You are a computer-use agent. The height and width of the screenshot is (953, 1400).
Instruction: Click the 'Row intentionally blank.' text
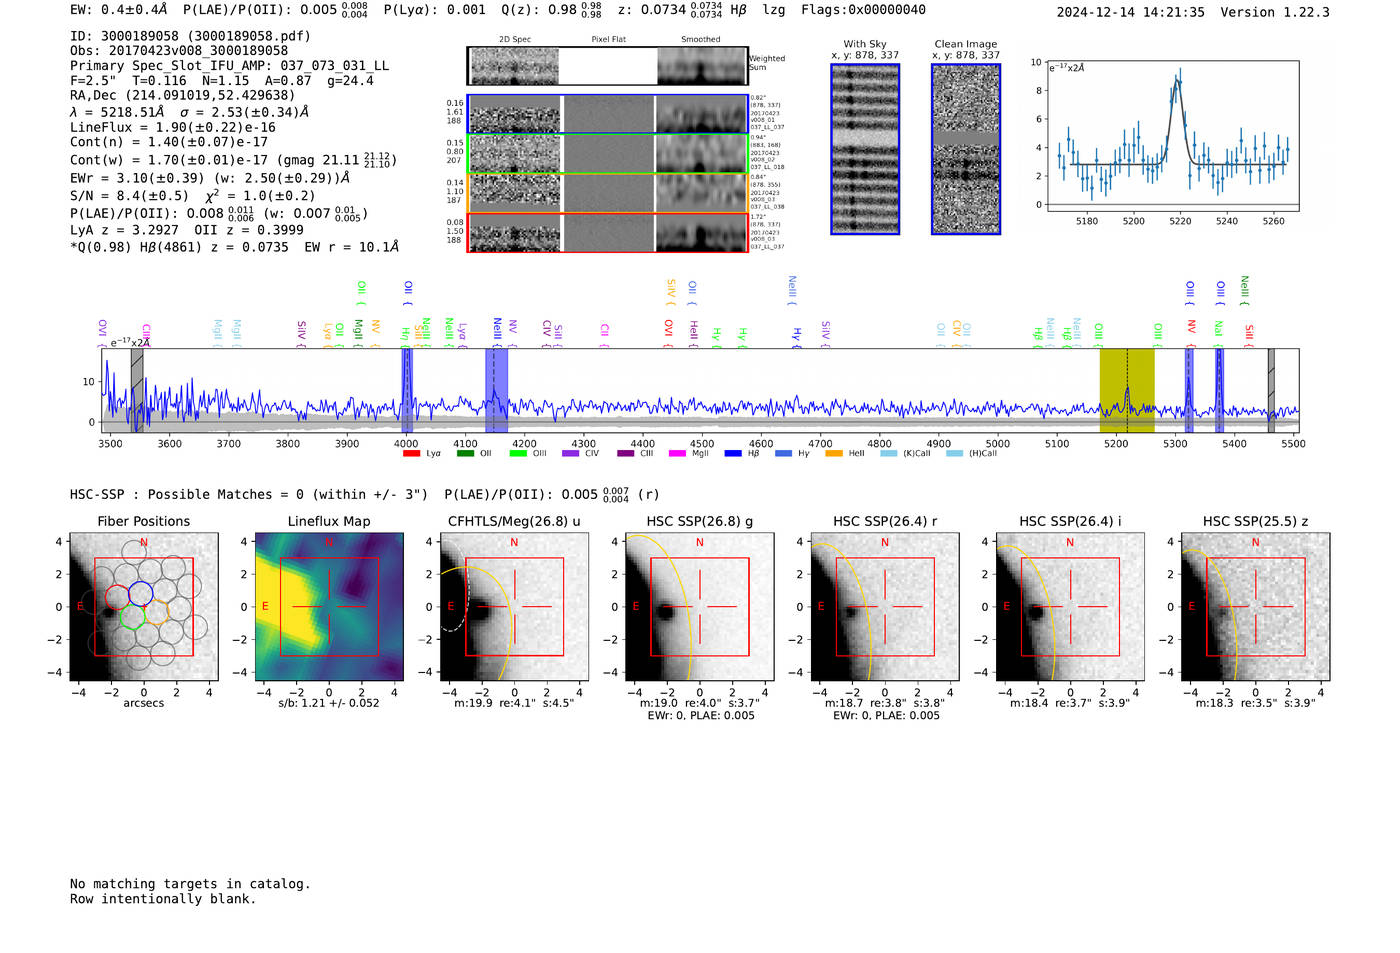163,899
